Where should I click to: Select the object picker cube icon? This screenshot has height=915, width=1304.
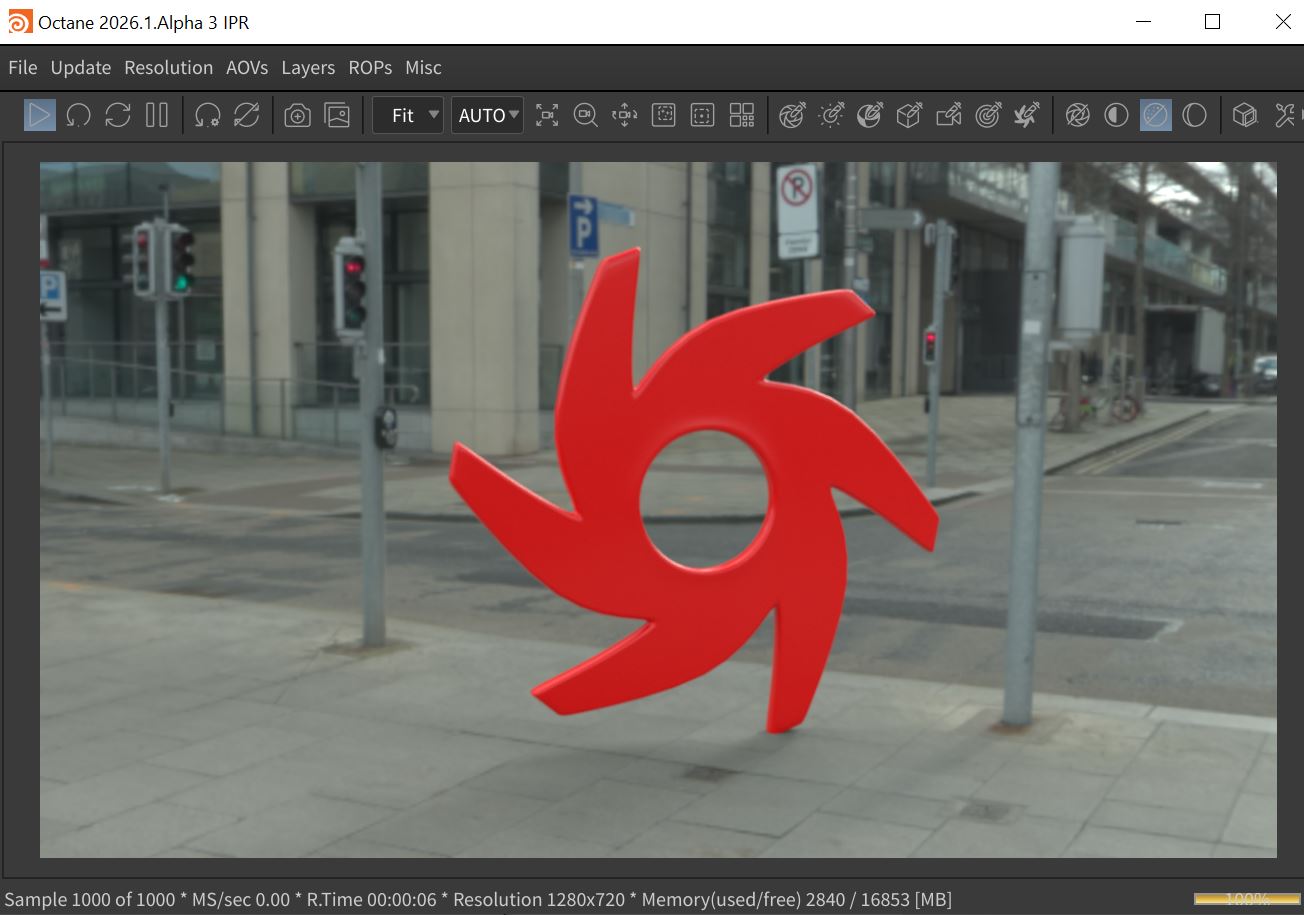tap(908, 116)
